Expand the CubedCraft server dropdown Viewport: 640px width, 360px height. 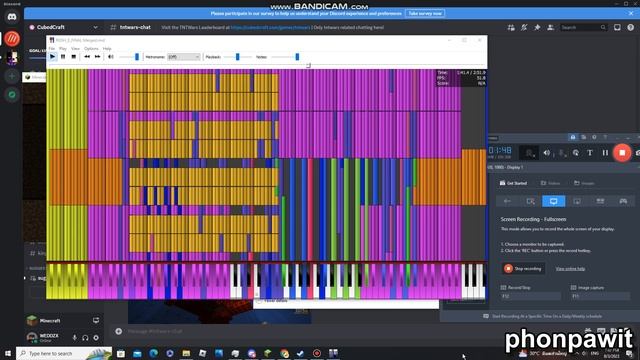click(x=96, y=27)
